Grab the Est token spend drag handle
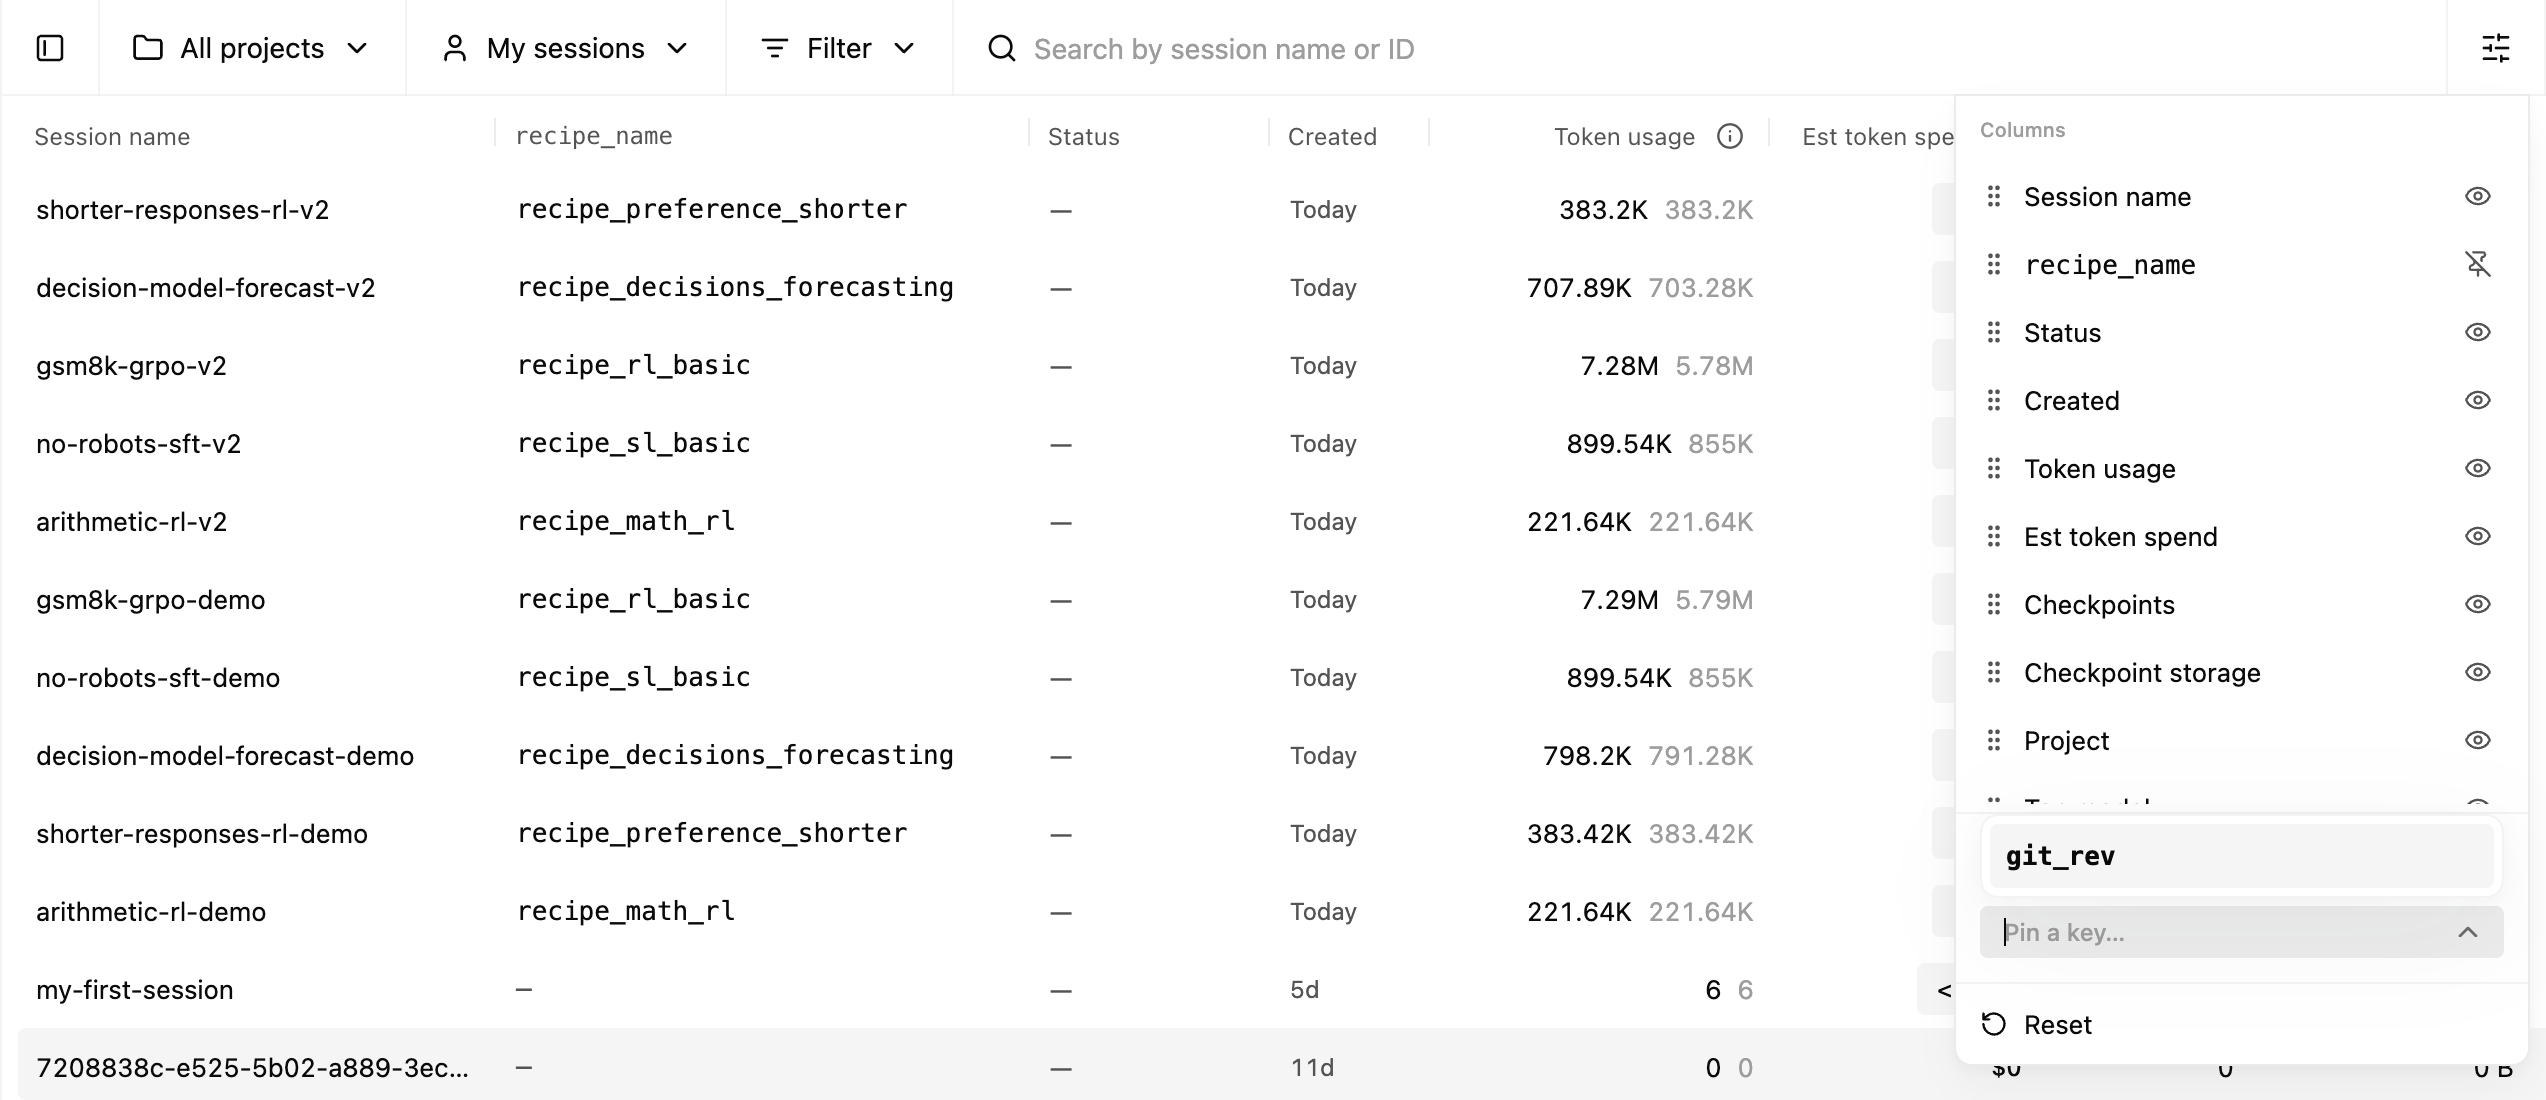The width and height of the screenshot is (2546, 1100). tap(1994, 536)
